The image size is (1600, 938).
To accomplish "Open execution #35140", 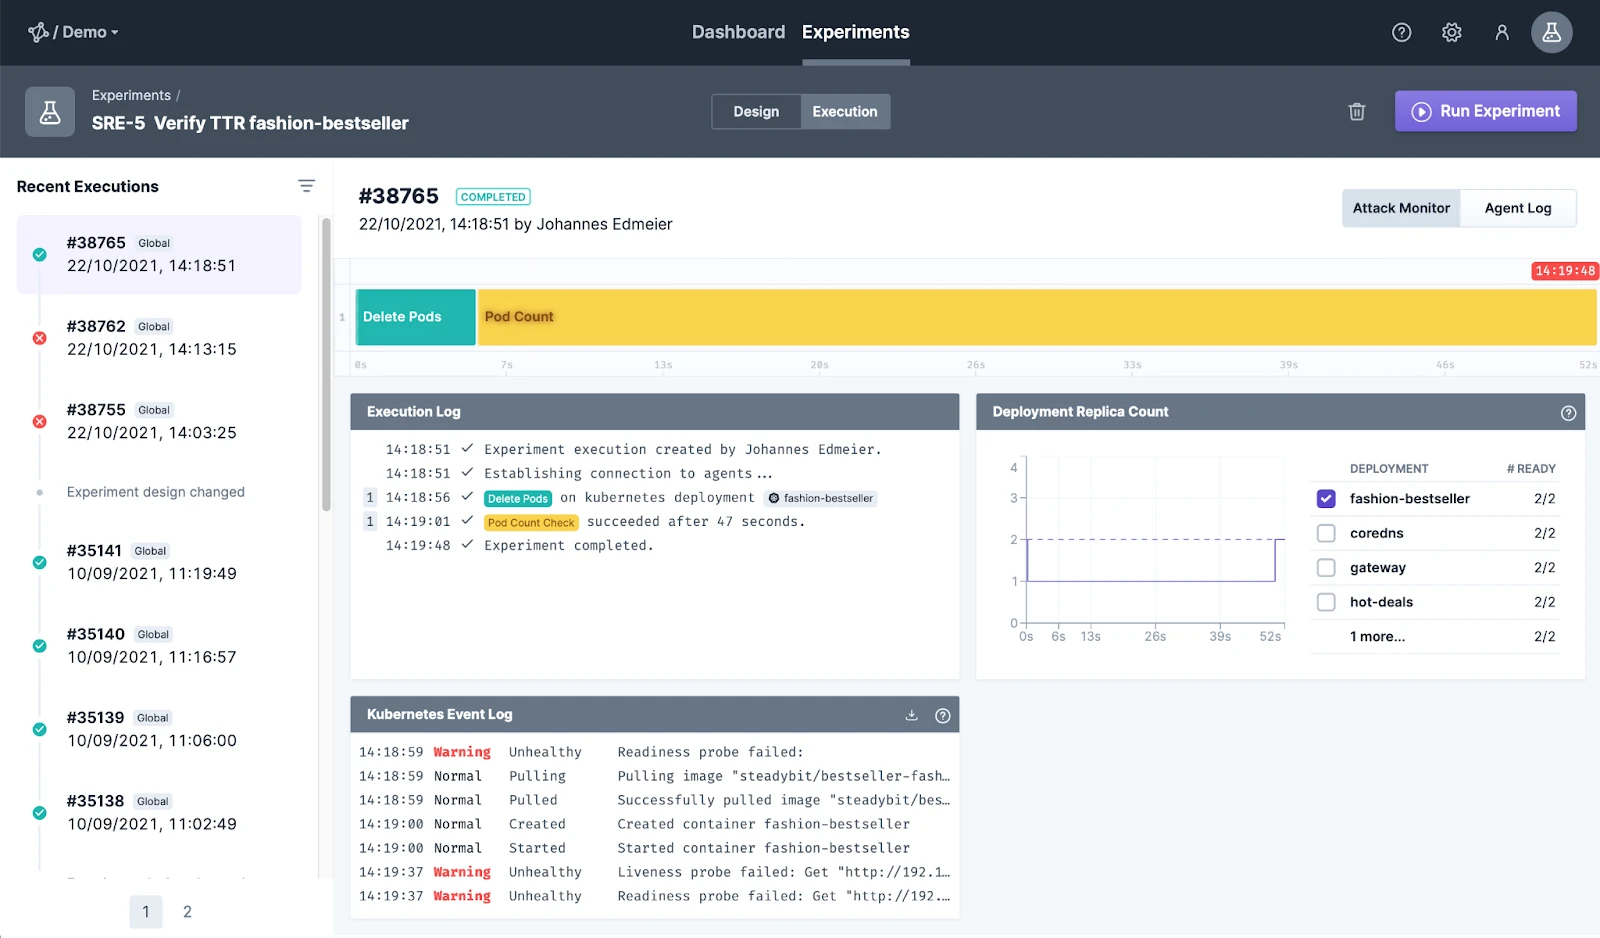I will click(159, 646).
